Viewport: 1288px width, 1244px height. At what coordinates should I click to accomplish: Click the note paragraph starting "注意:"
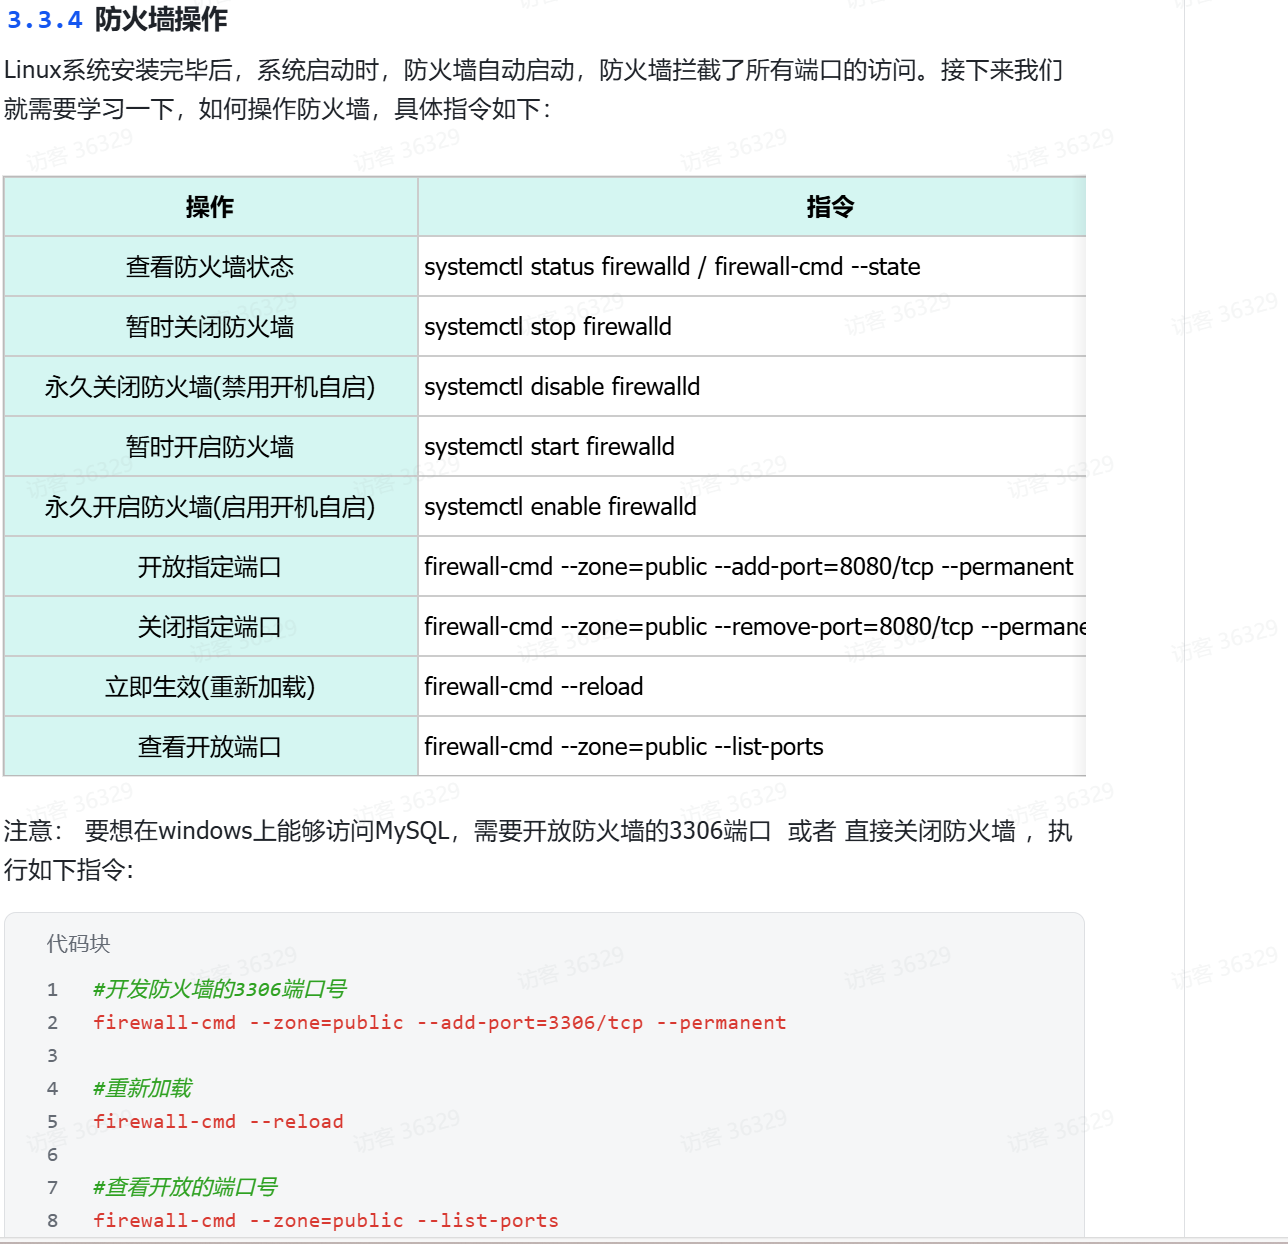click(x=538, y=850)
